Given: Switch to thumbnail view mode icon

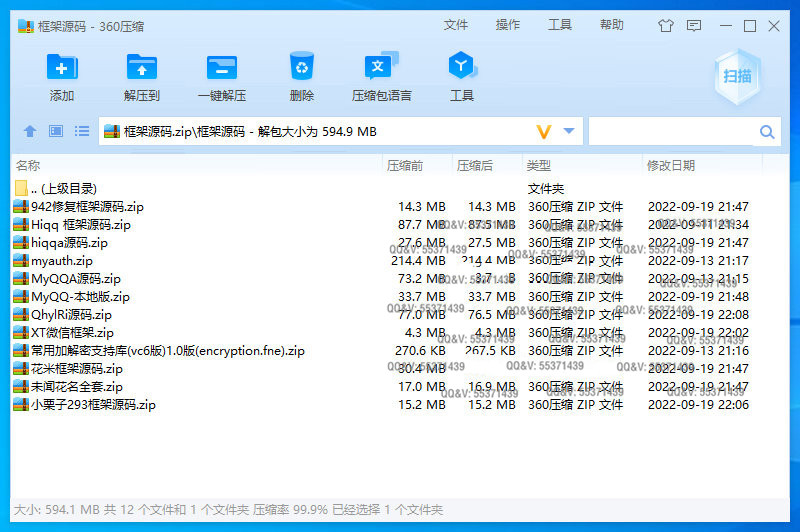Looking at the screenshot, I should click(56, 131).
